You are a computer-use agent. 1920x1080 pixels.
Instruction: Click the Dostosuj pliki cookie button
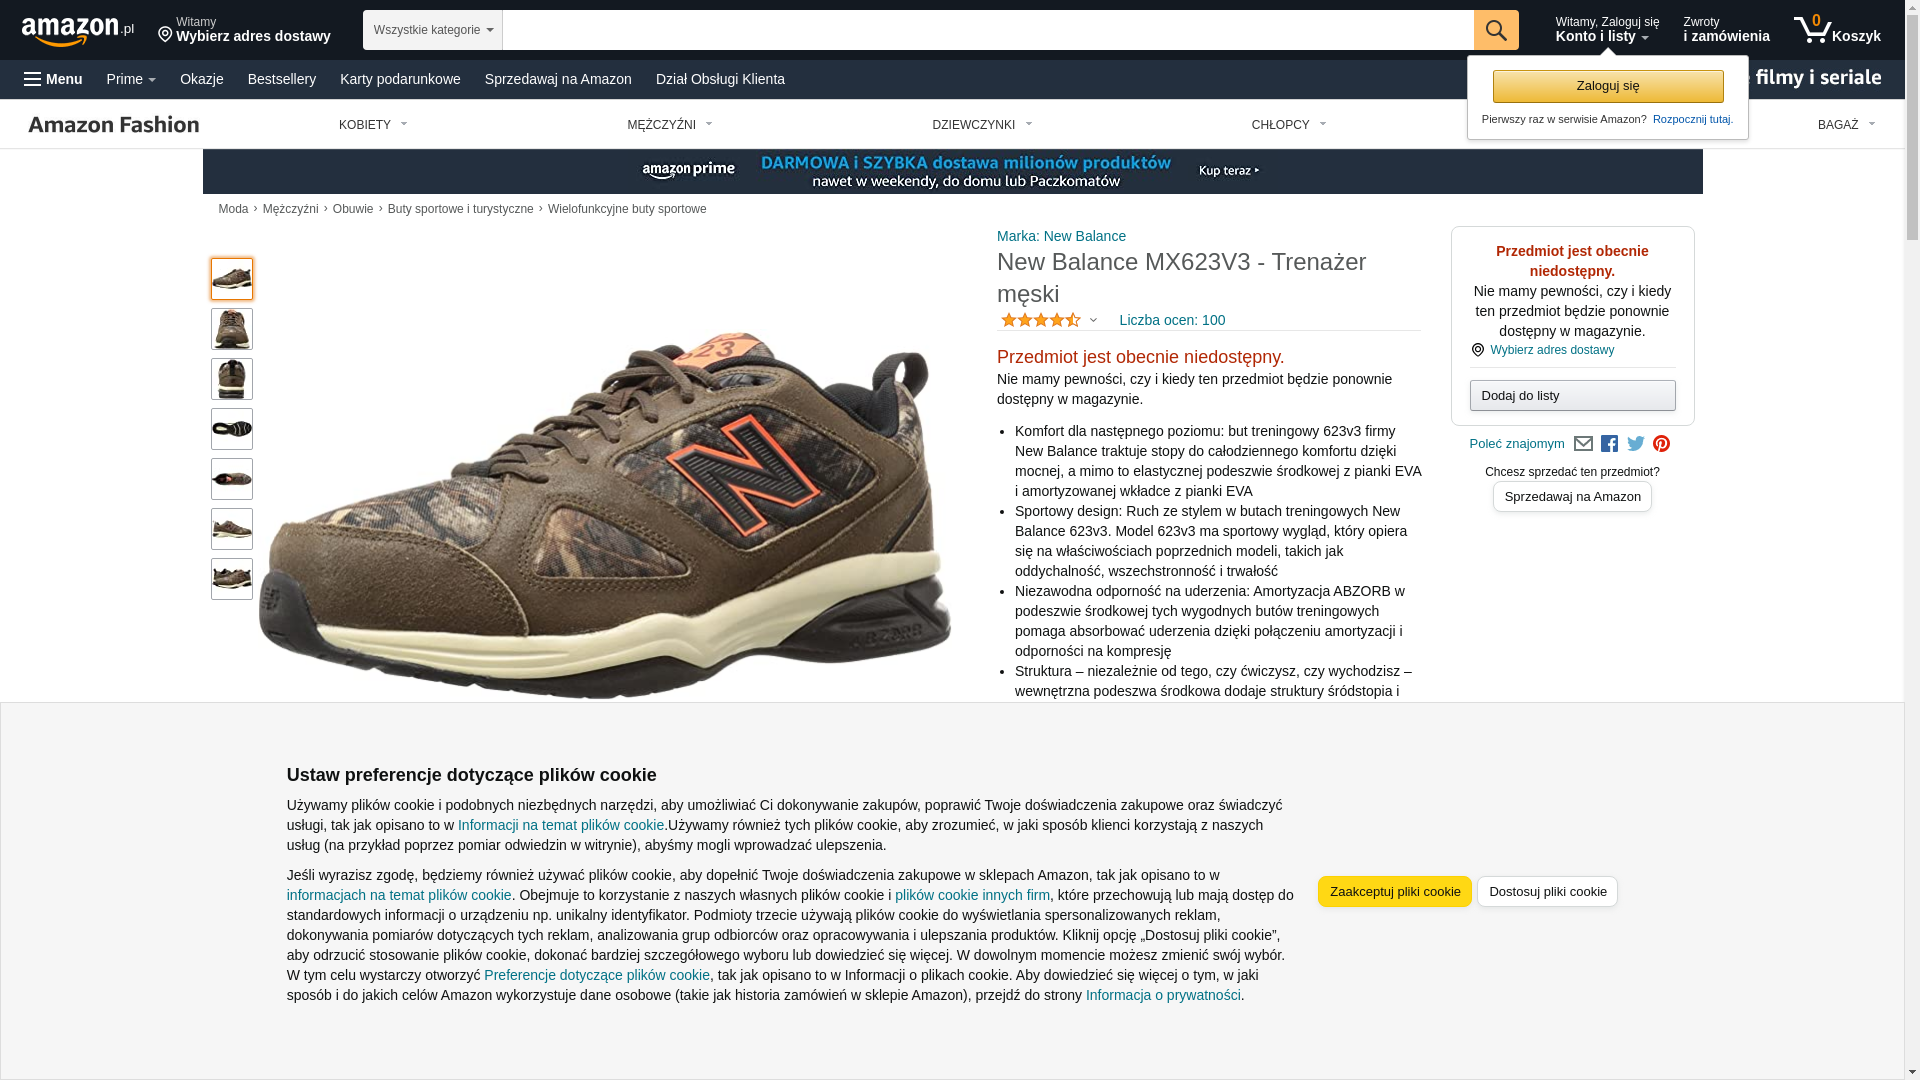[1547, 892]
